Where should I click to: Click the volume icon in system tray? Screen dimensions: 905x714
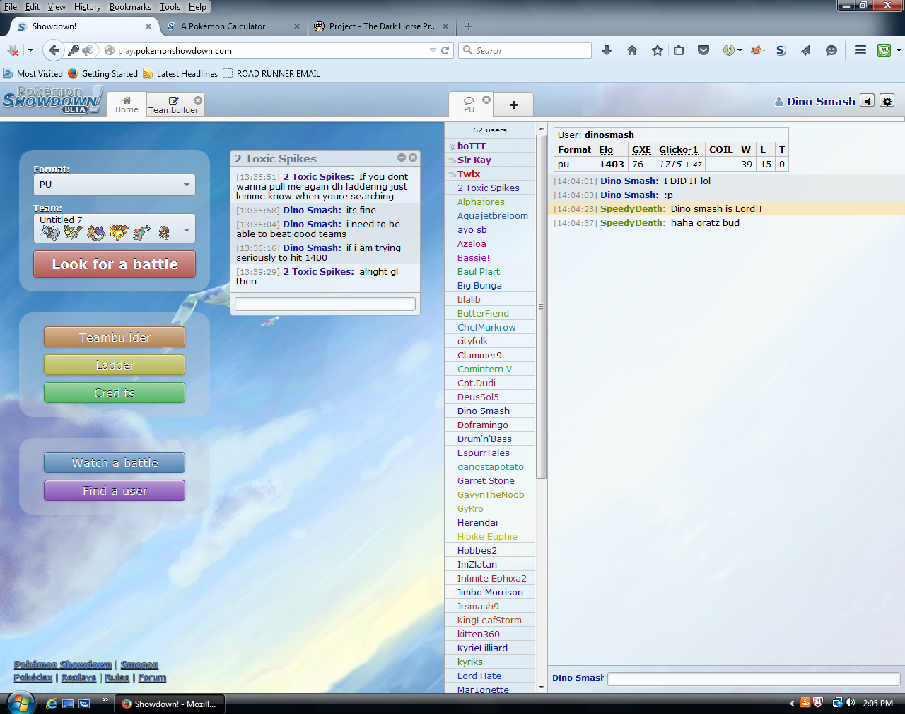[851, 703]
